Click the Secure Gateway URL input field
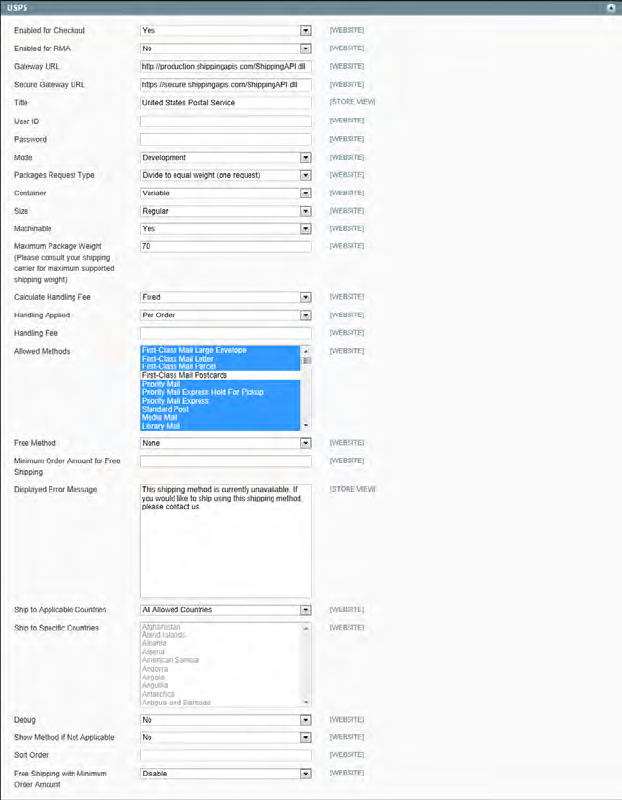Viewport: 622px width, 800px height. (x=226, y=85)
